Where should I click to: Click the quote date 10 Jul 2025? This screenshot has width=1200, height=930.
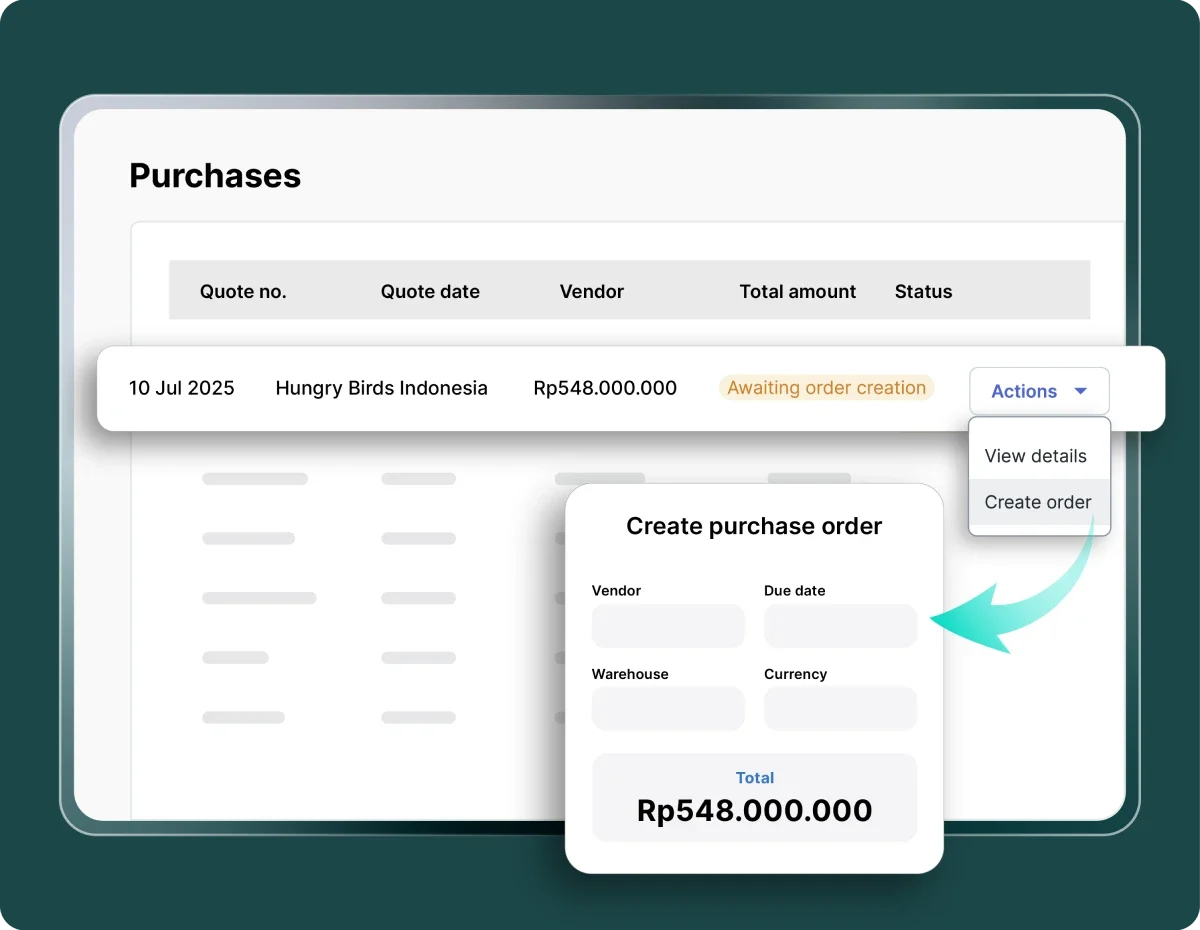(x=182, y=388)
